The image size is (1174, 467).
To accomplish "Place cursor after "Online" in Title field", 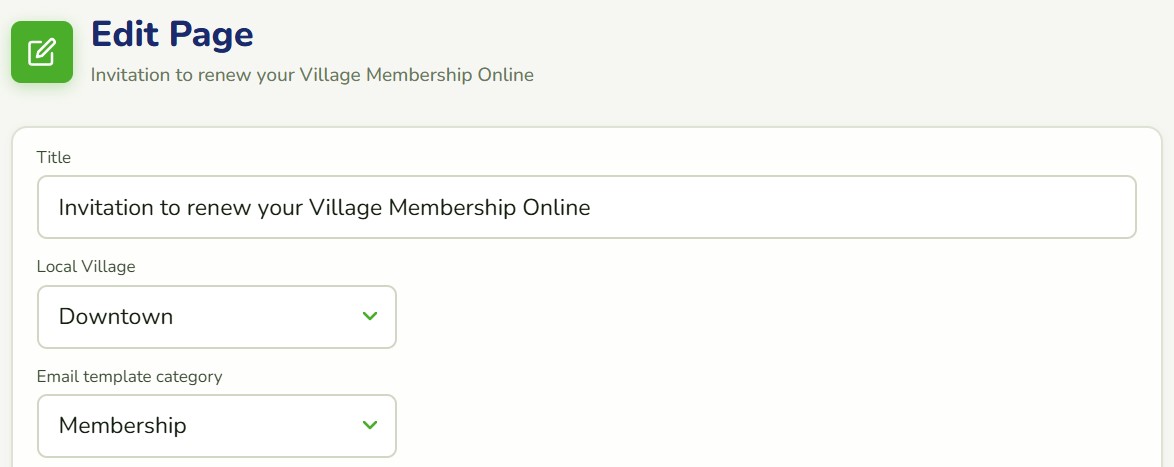I will click(592, 207).
